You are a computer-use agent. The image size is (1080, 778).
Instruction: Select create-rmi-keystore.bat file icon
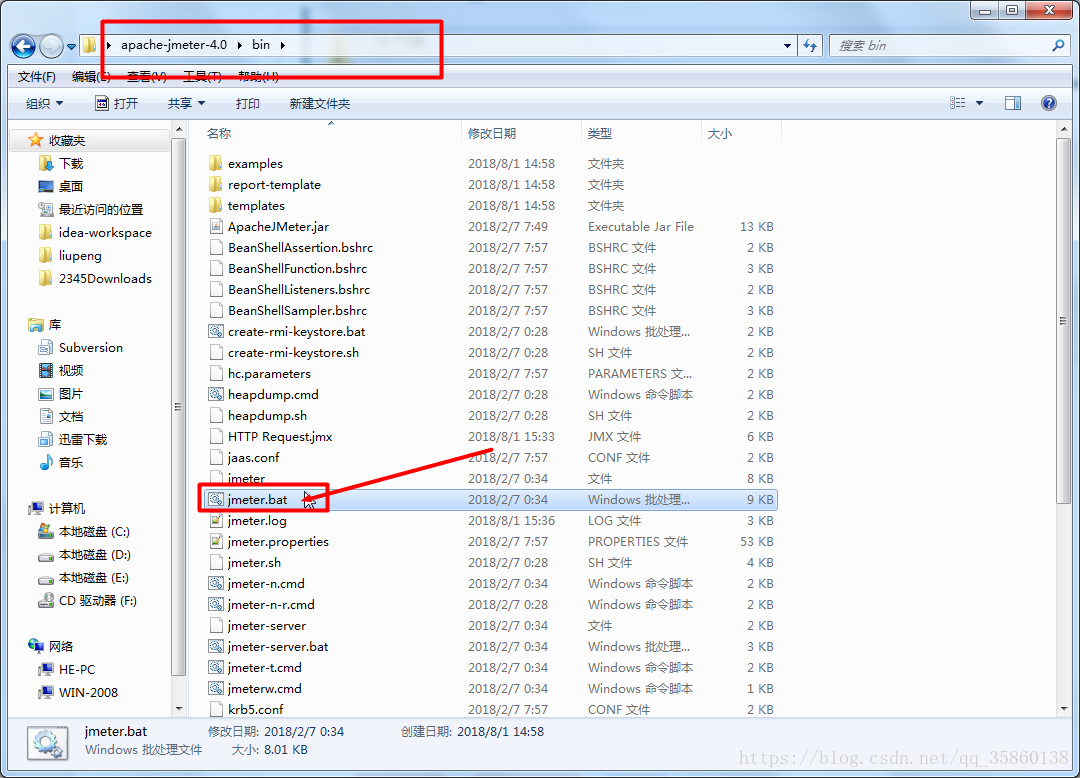216,331
